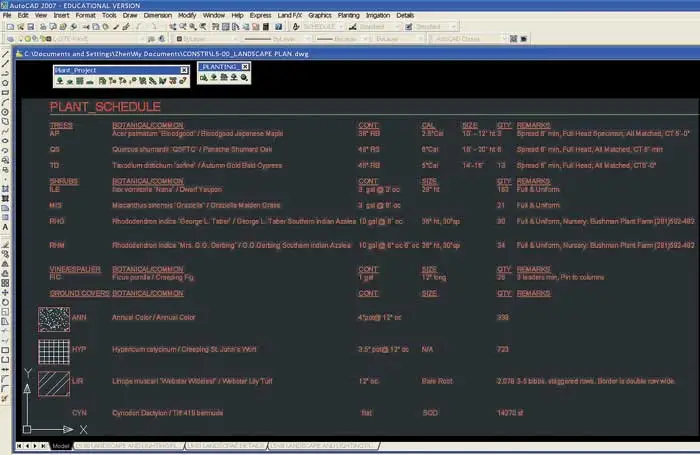Click the first icon in Plant_Project toolbar
This screenshot has width=700, height=455.
point(59,81)
